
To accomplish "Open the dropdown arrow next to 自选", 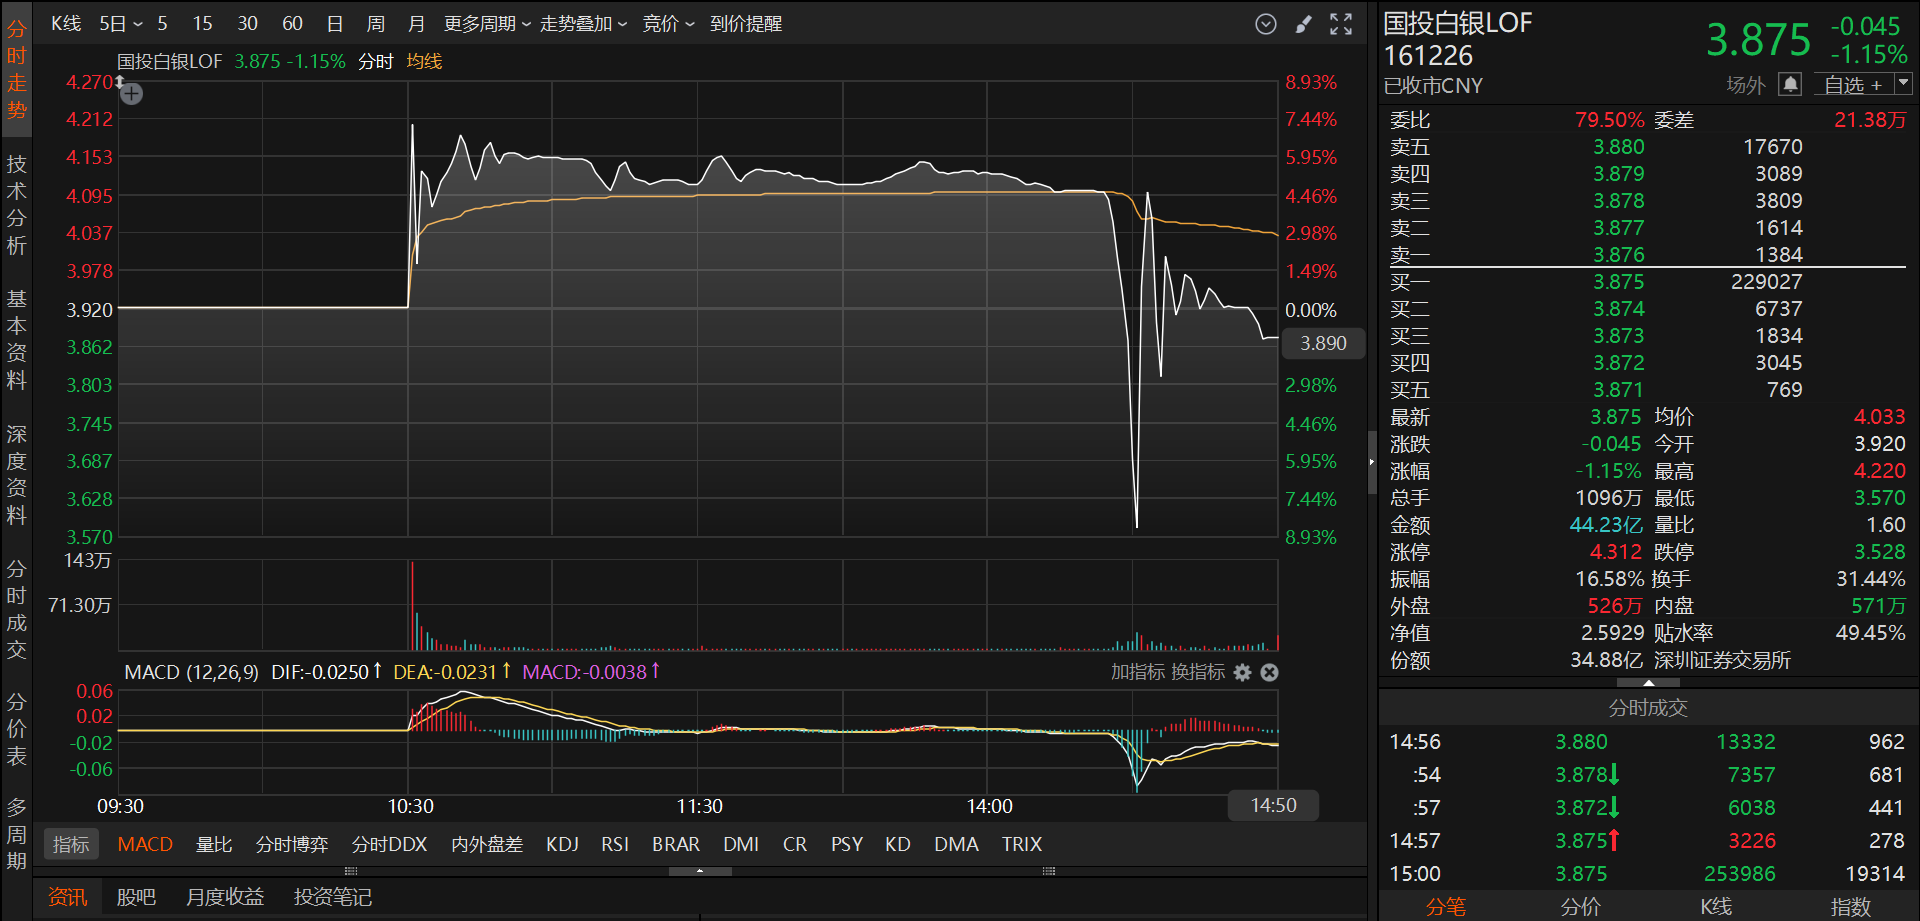I will pos(1903,84).
